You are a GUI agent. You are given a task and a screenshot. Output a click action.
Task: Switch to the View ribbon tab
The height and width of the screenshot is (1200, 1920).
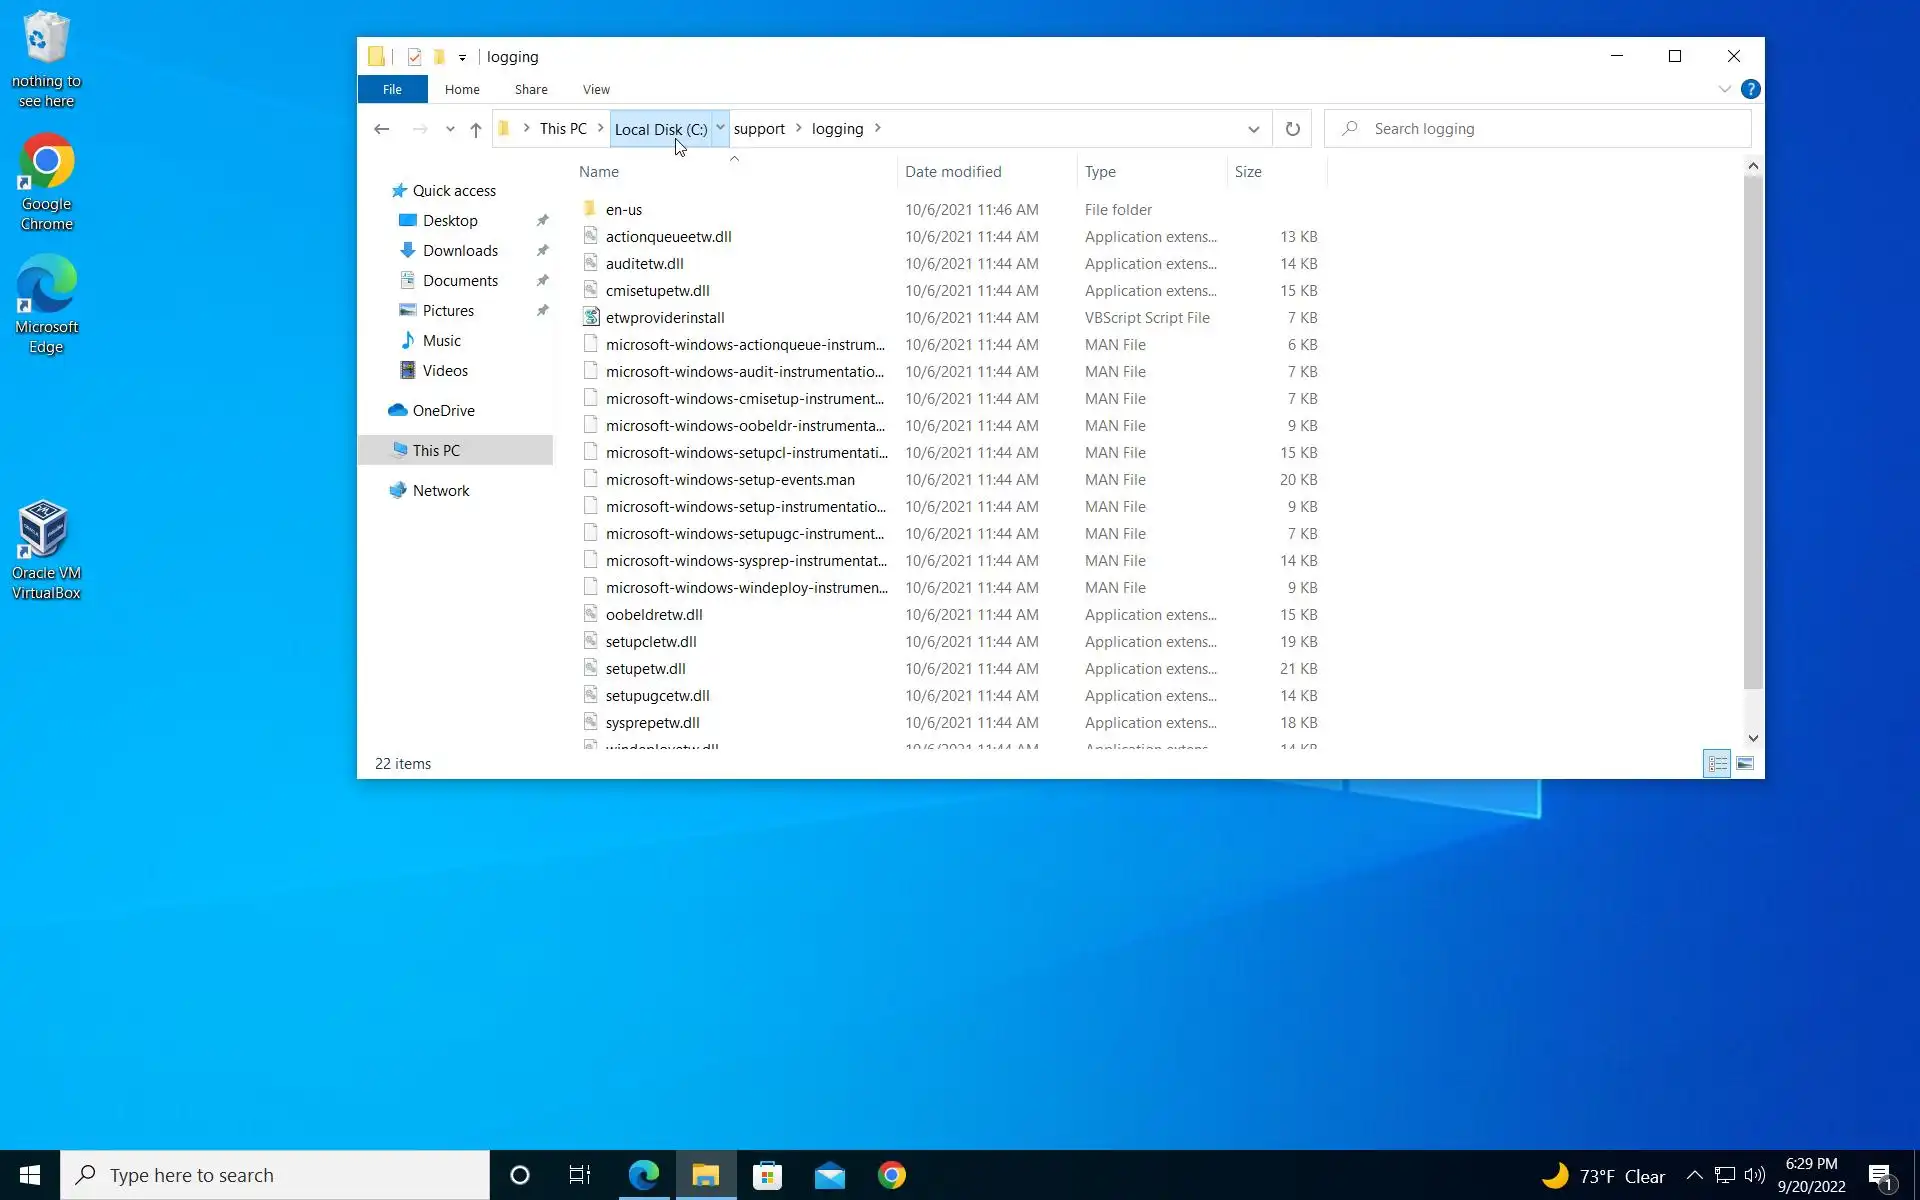click(x=596, y=89)
